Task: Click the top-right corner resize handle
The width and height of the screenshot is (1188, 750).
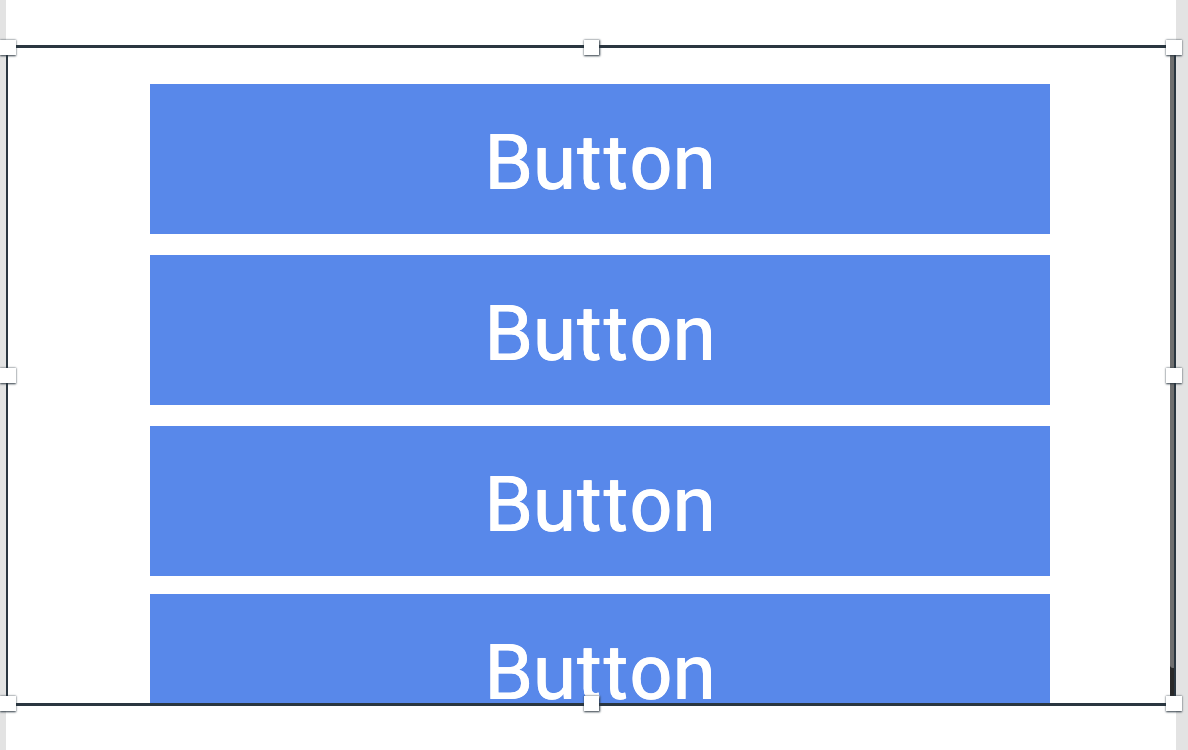Action: pyautogui.click(x=1174, y=47)
